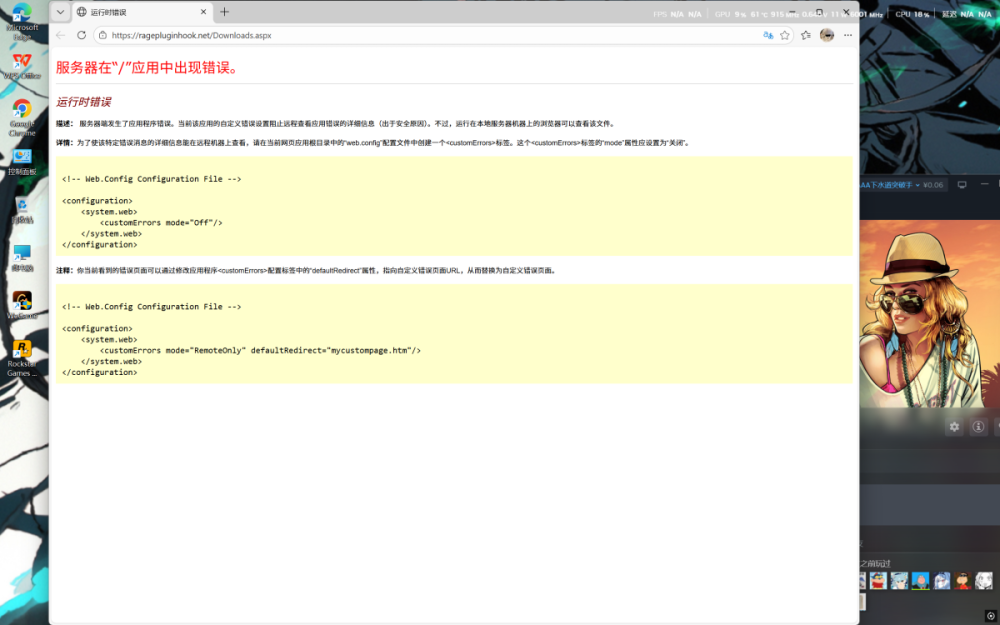Open the tab actions dropdown chevron

click(x=60, y=12)
